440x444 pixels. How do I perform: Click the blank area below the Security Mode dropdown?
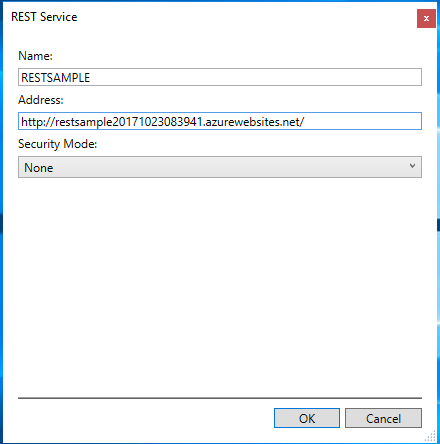220,287
